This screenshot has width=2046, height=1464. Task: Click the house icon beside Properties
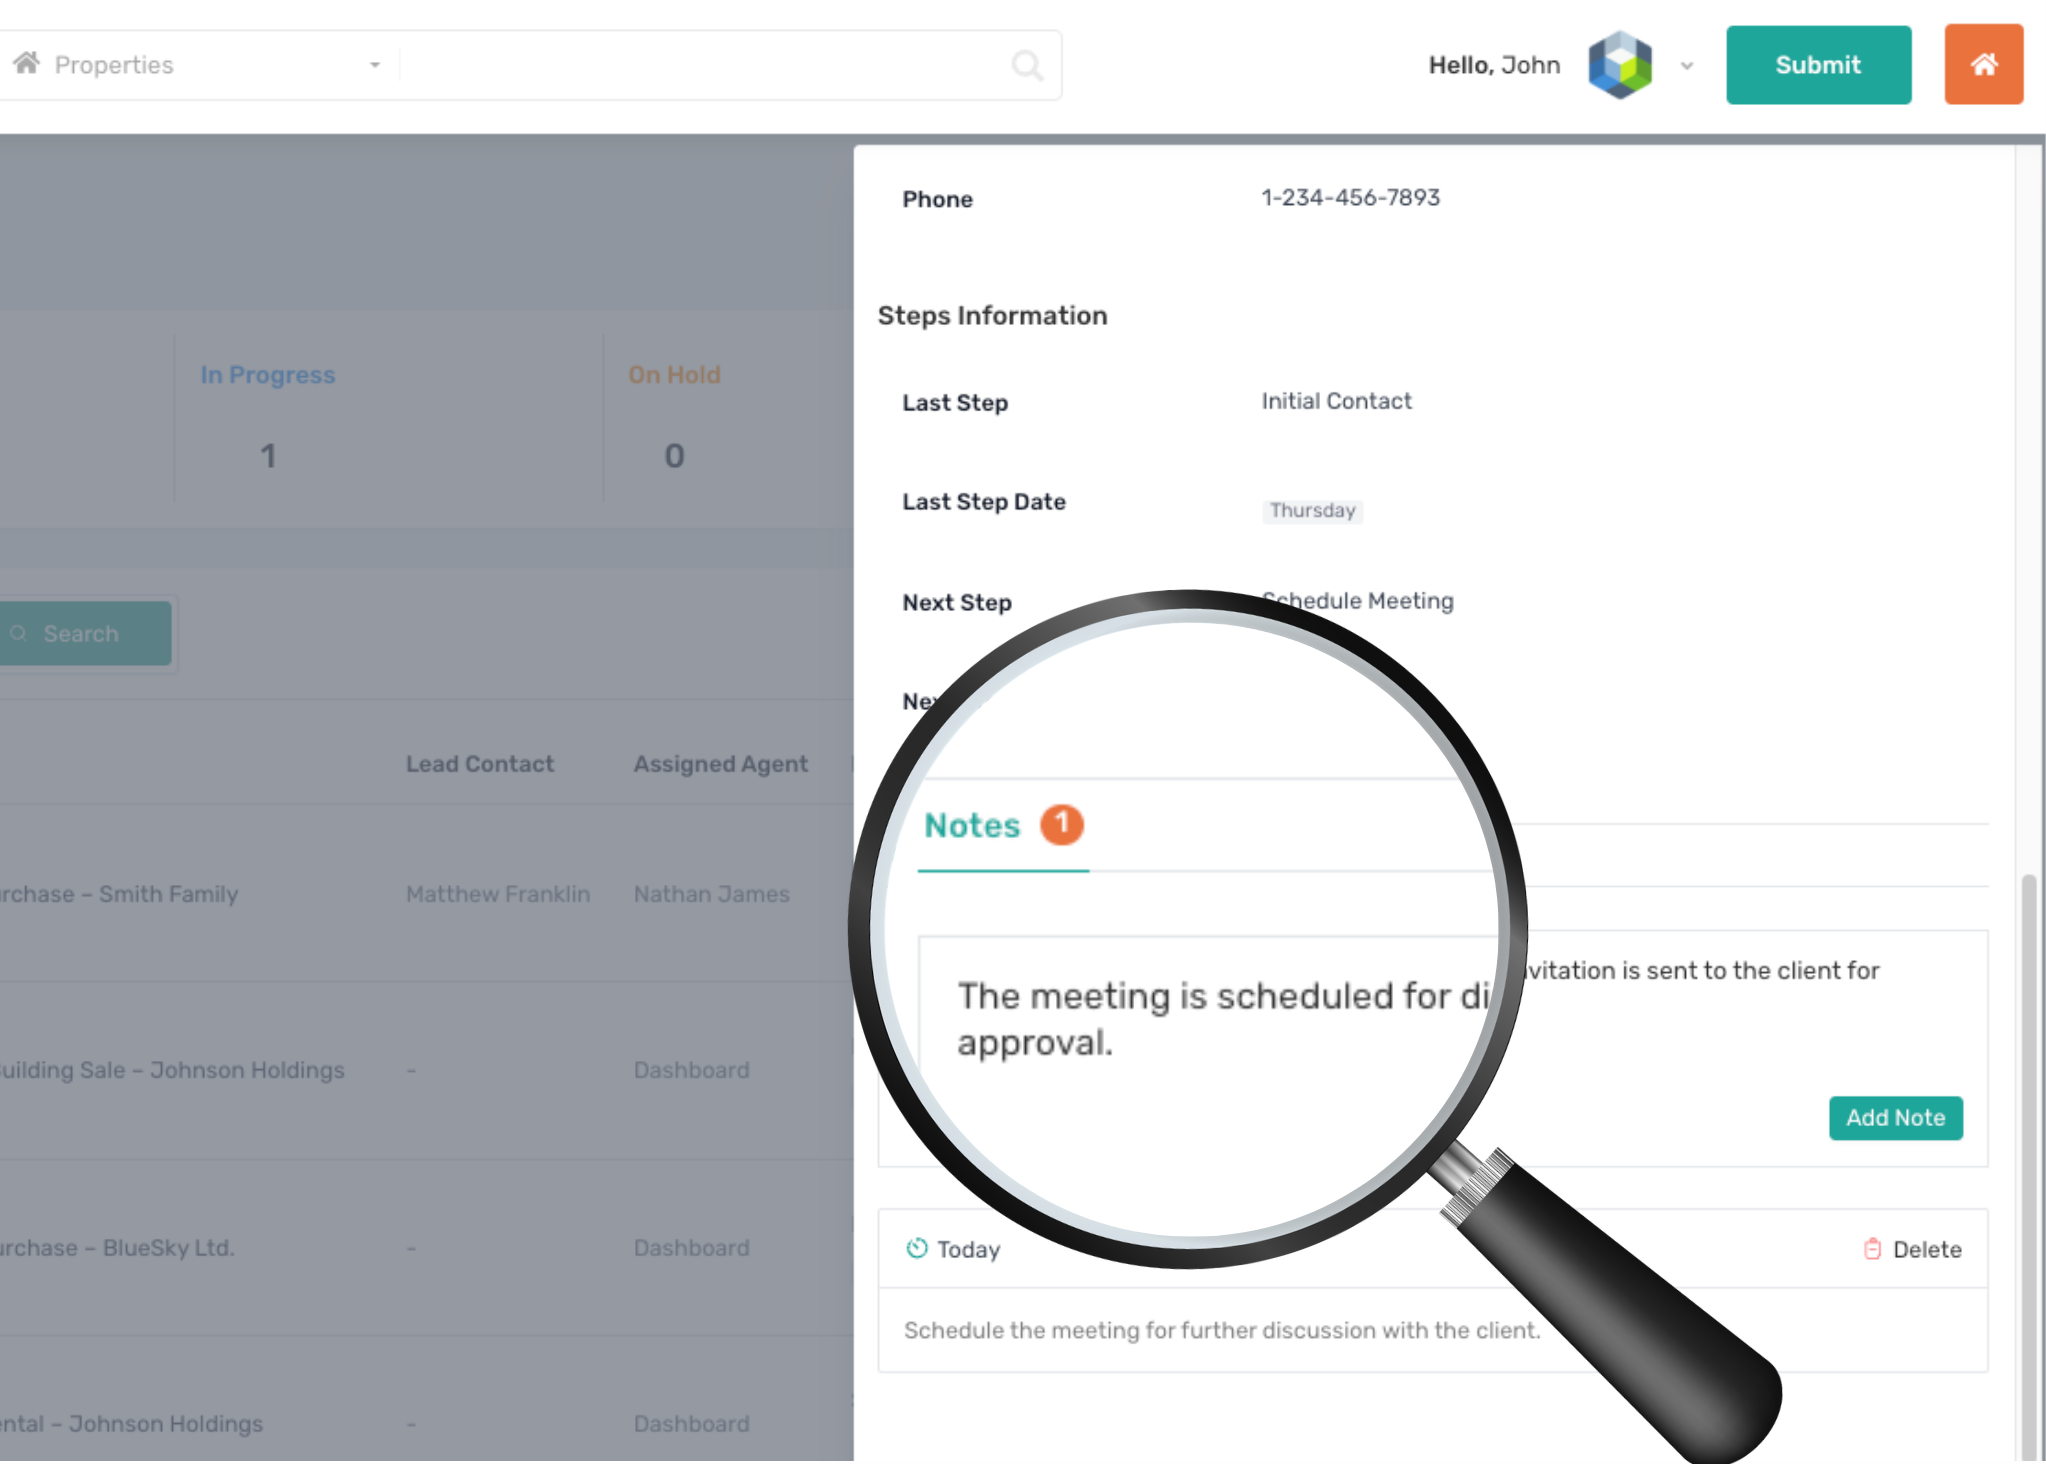pyautogui.click(x=27, y=64)
